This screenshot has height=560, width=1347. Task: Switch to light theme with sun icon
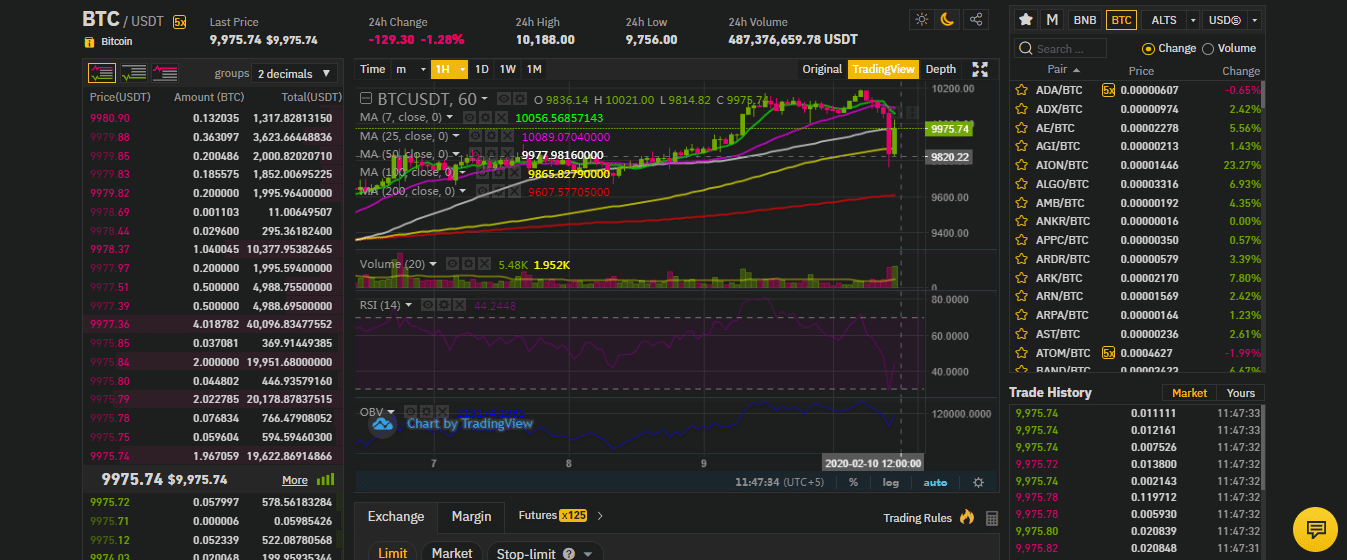(921, 19)
